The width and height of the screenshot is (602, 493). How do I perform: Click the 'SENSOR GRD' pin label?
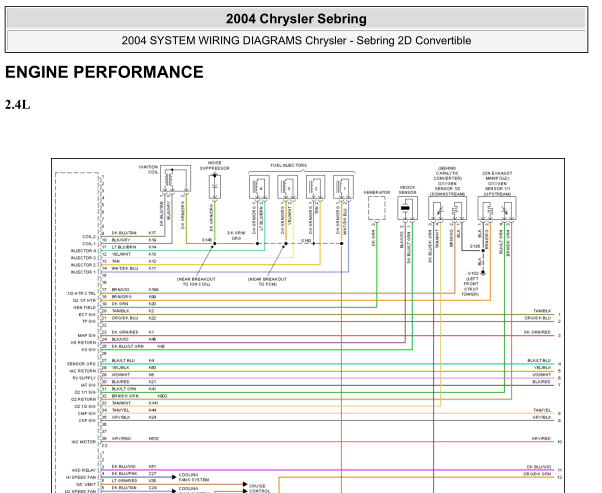81,364
